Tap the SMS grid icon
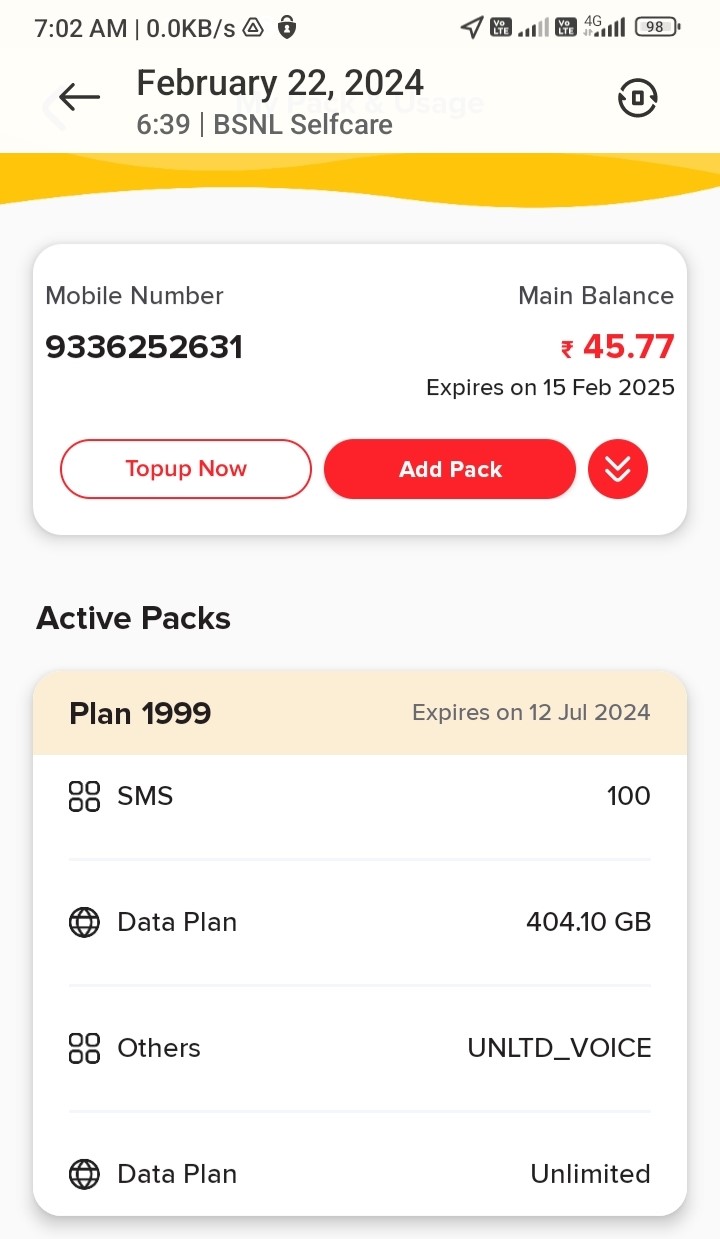720x1239 pixels. [84, 796]
